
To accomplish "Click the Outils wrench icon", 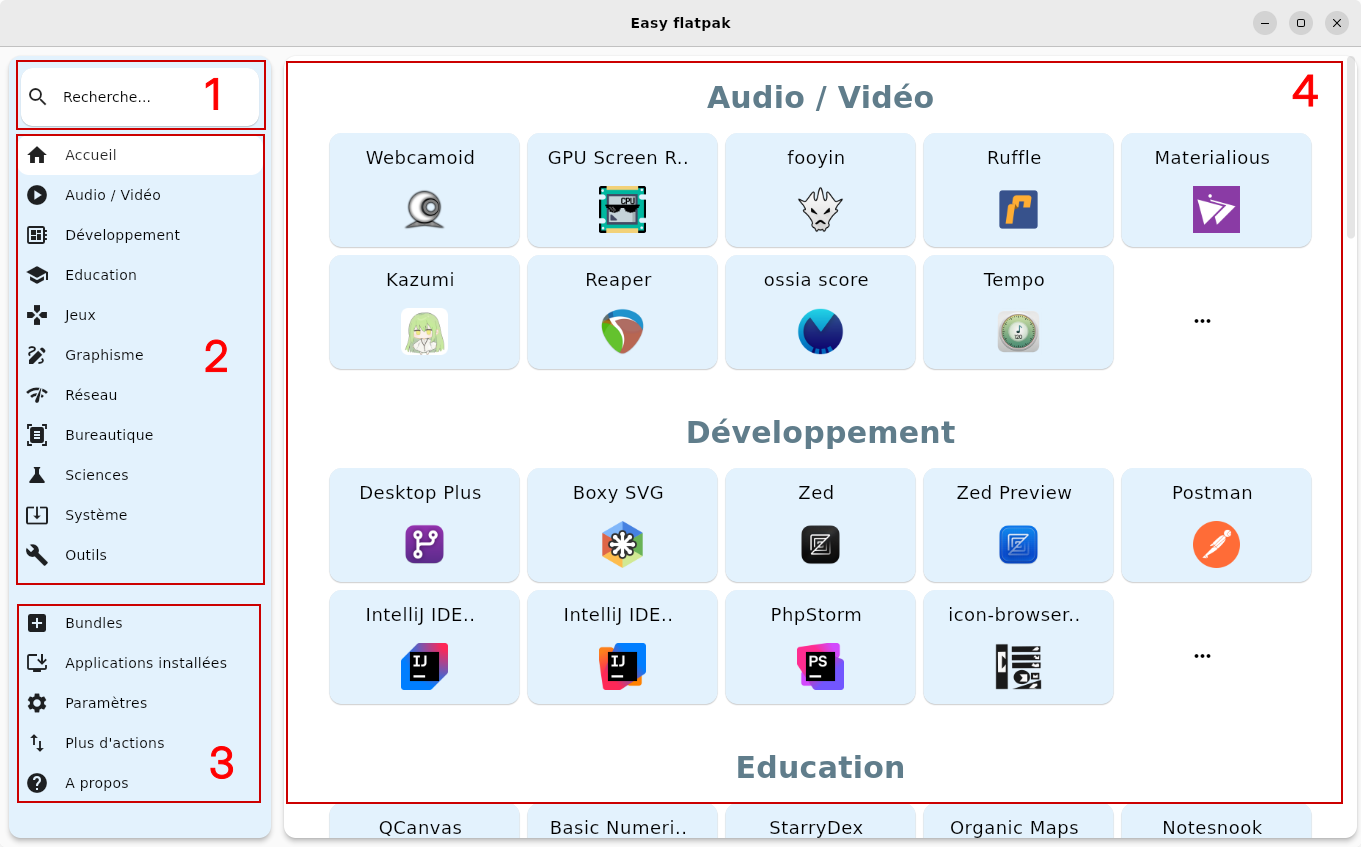I will pyautogui.click(x=37, y=555).
